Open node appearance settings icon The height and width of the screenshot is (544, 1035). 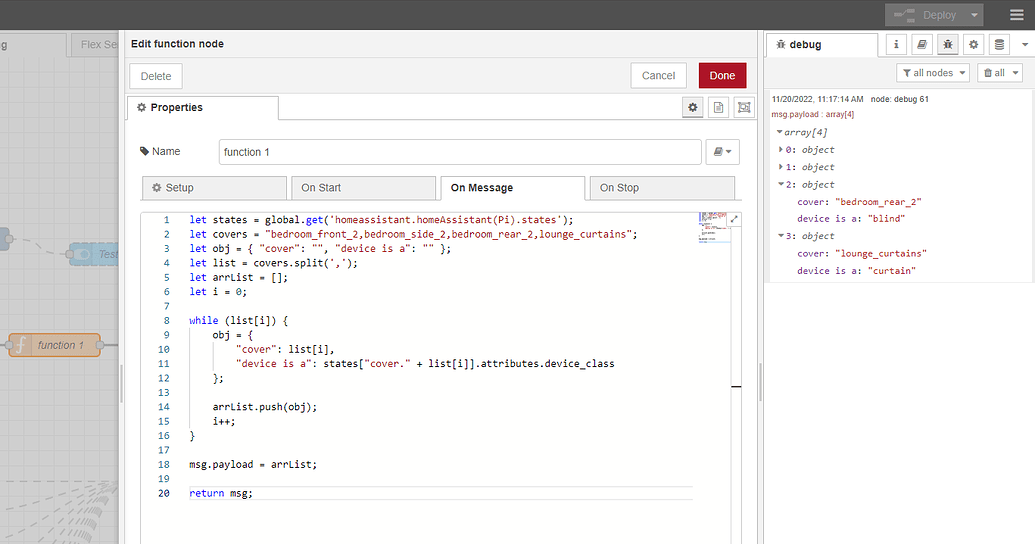744,107
